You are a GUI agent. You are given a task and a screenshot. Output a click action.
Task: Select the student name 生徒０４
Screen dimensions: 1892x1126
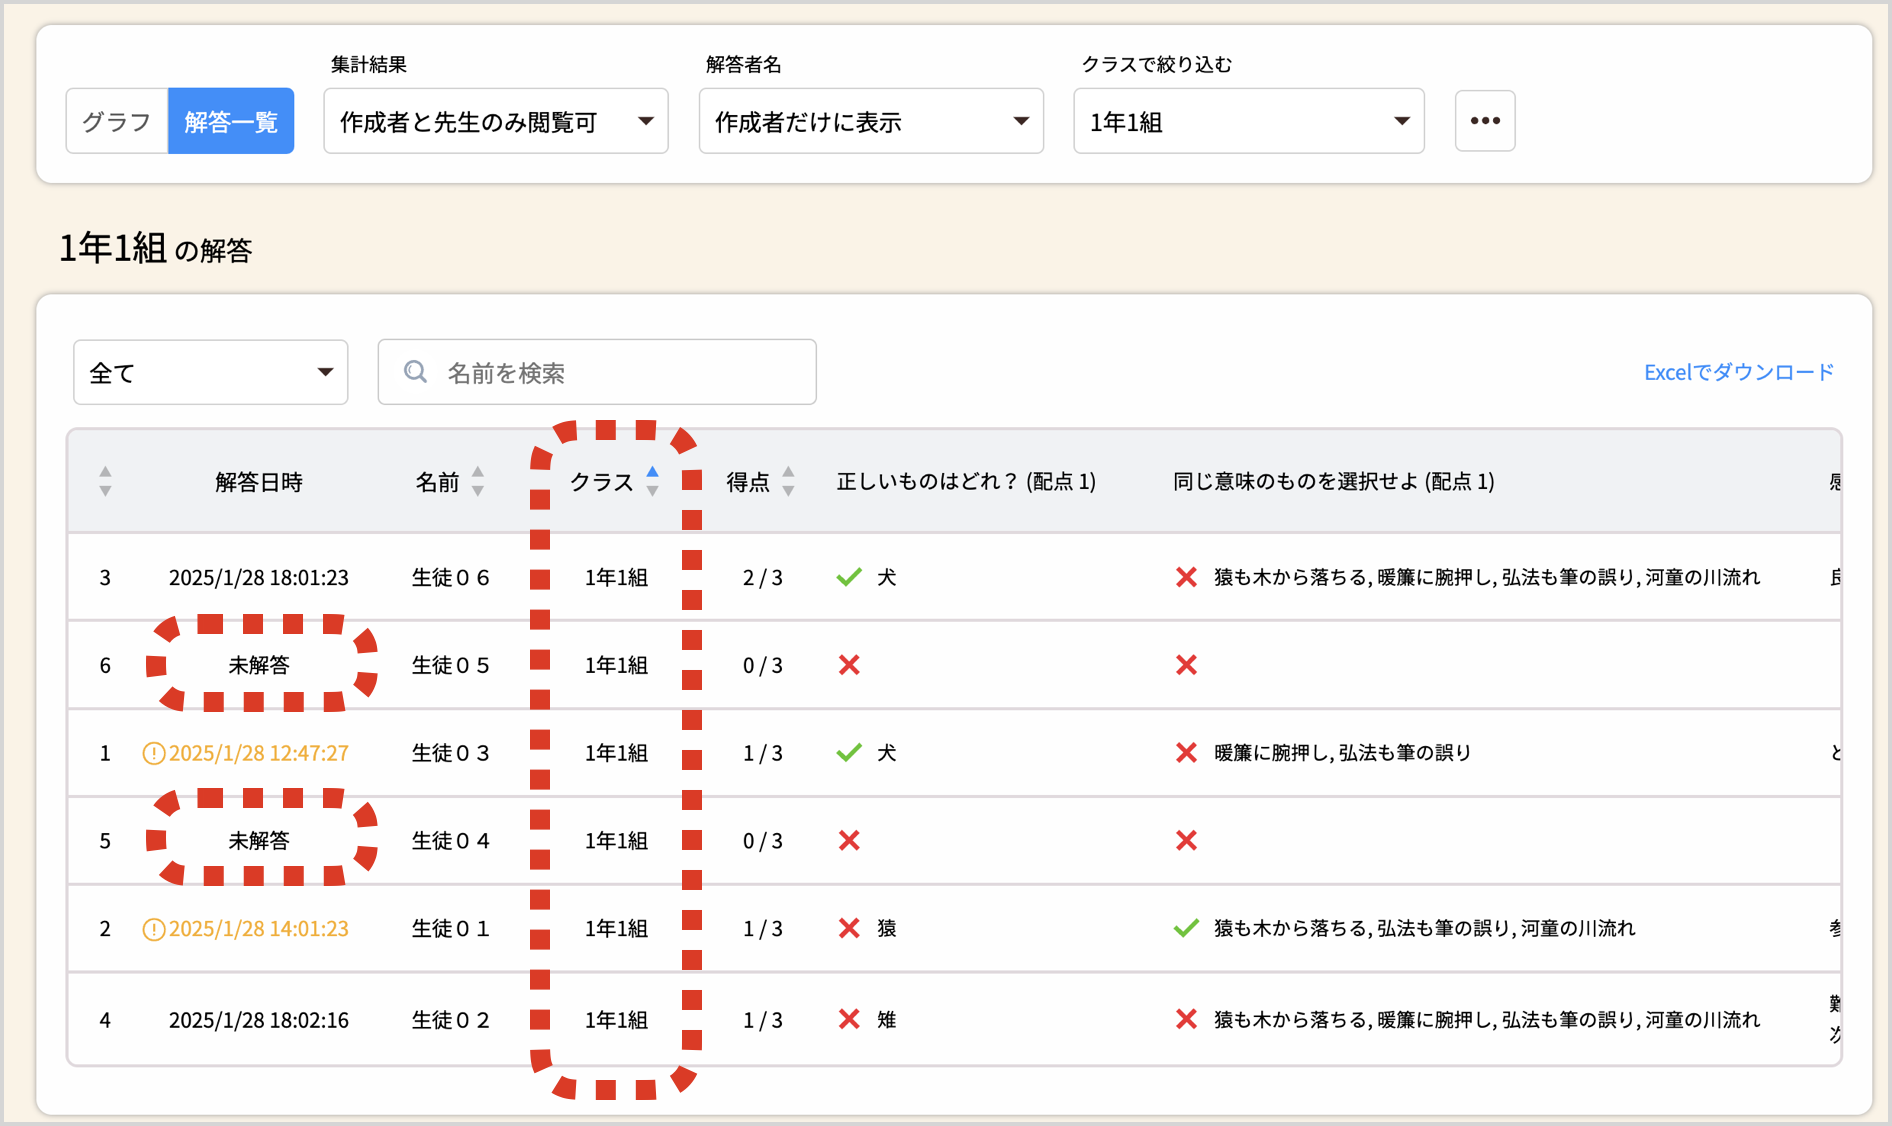[450, 841]
